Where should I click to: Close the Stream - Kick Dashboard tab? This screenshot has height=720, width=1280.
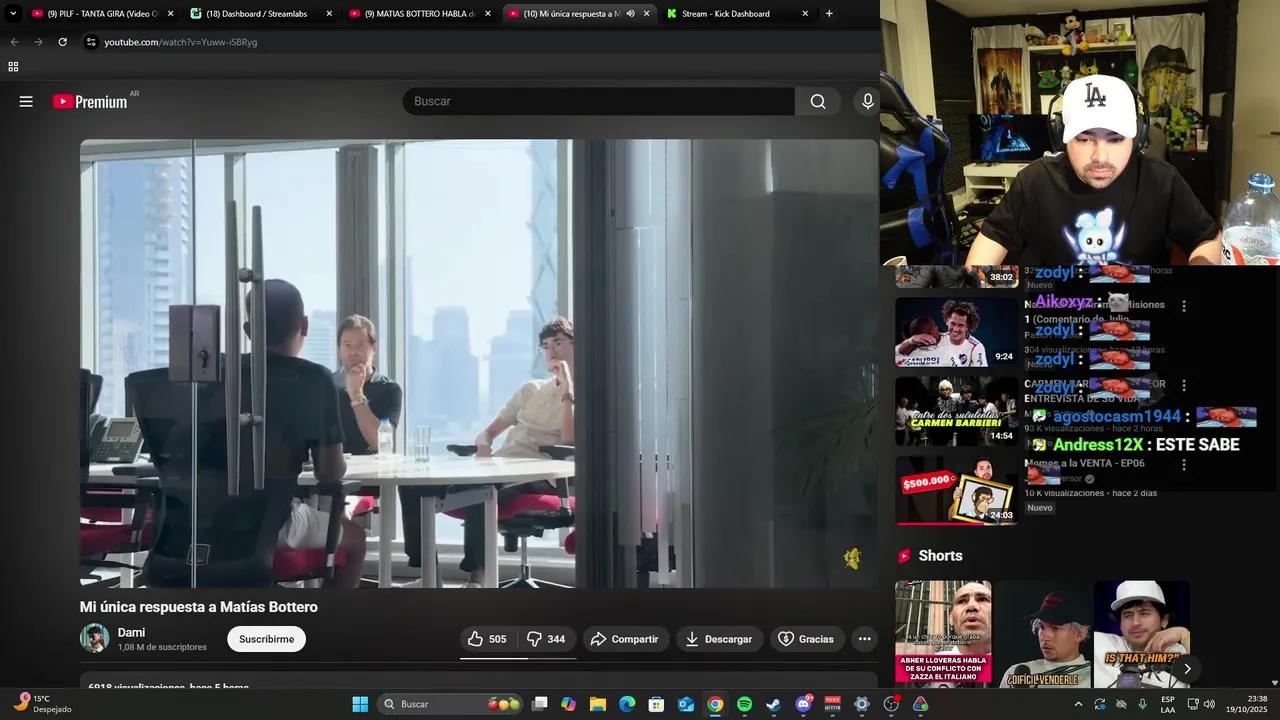805,14
